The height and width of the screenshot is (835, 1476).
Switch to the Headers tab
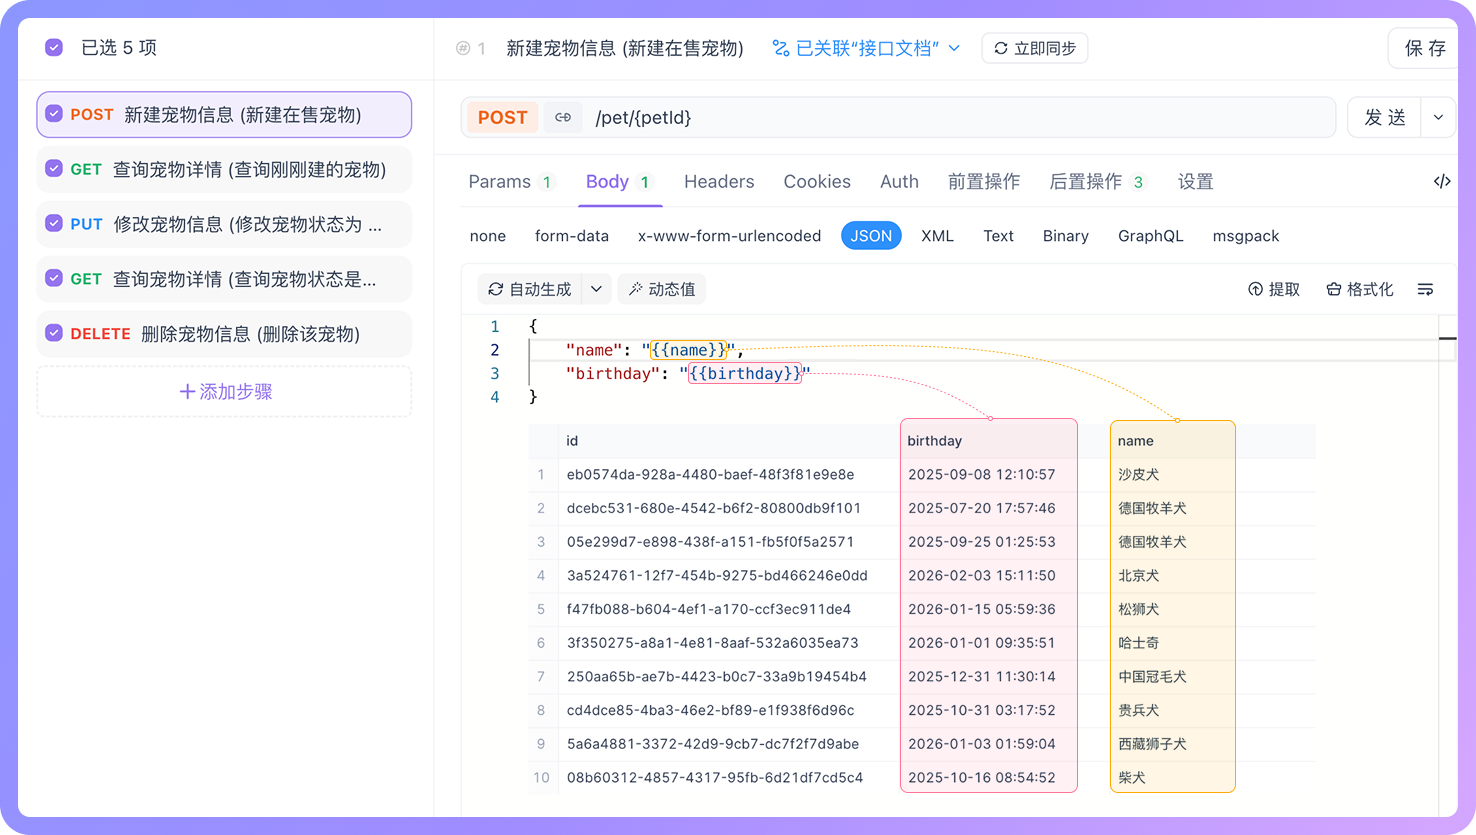pos(719,181)
